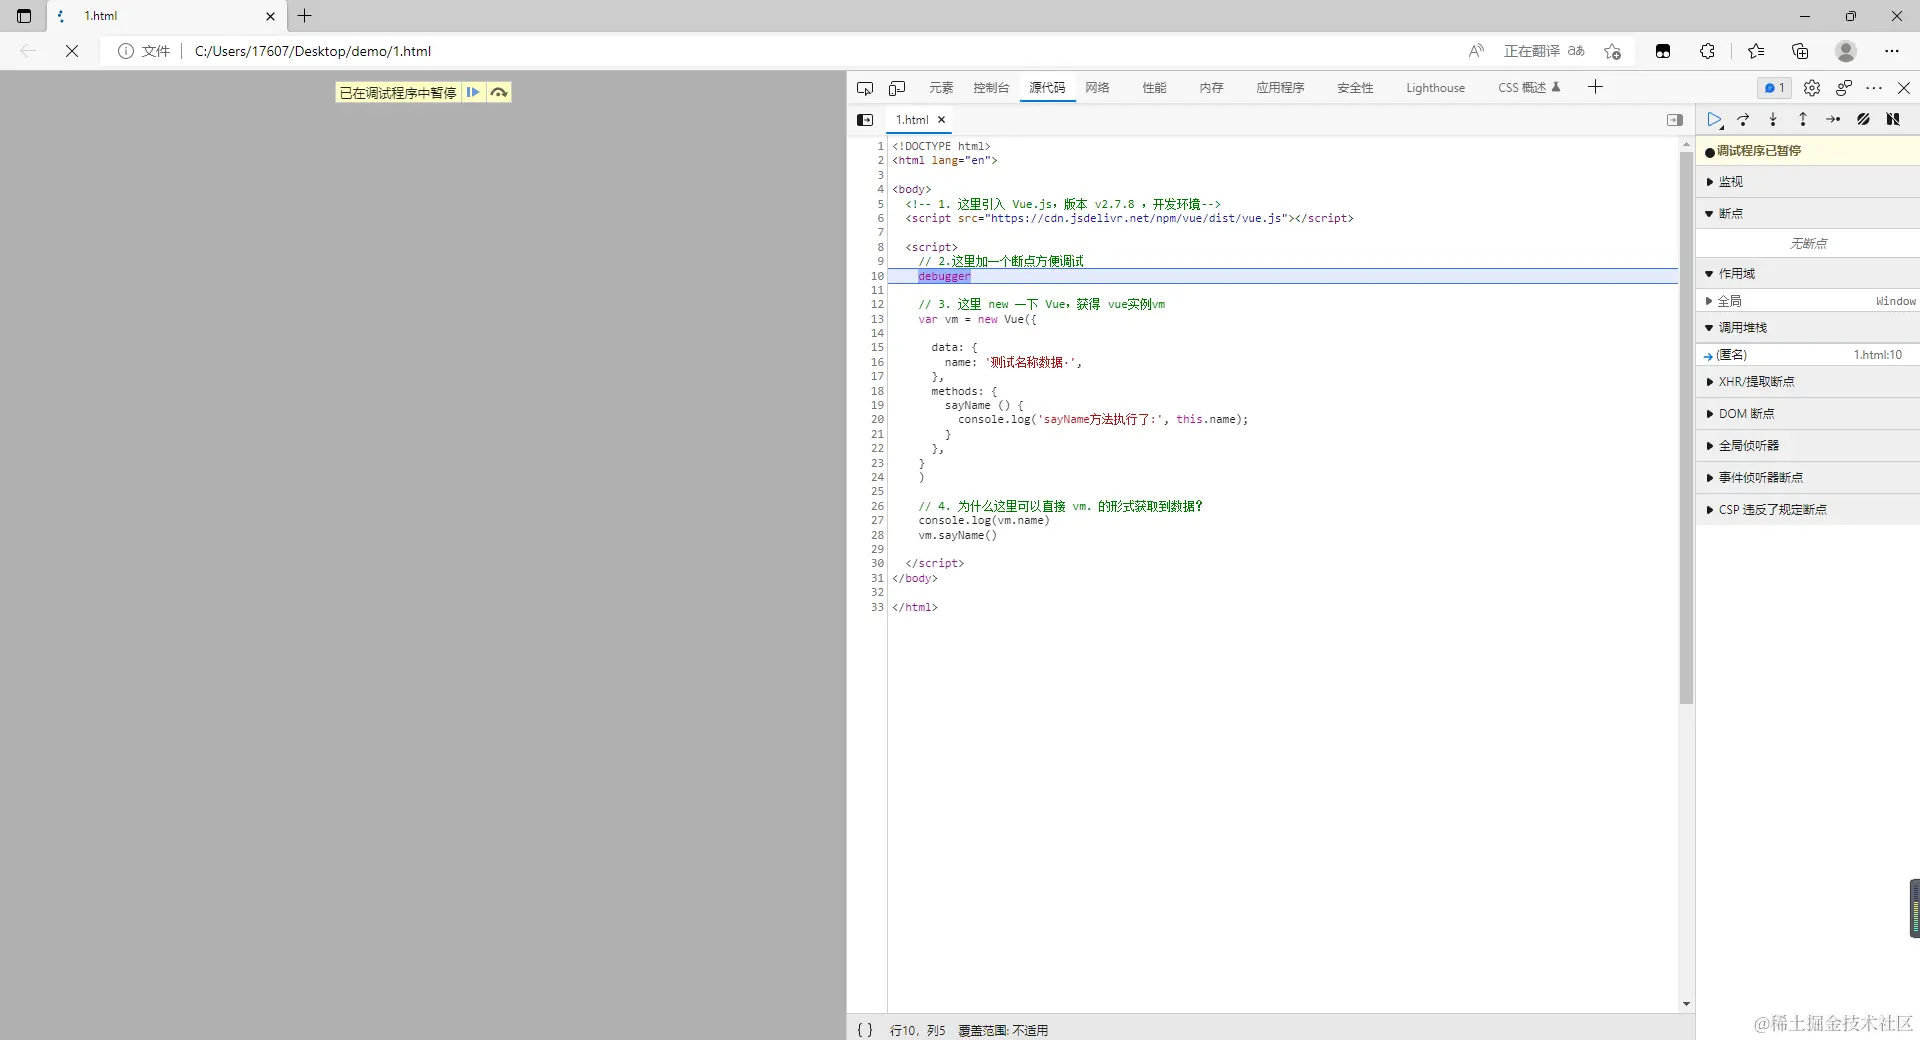Switch to the 应用程序 panel tab

(1280, 88)
